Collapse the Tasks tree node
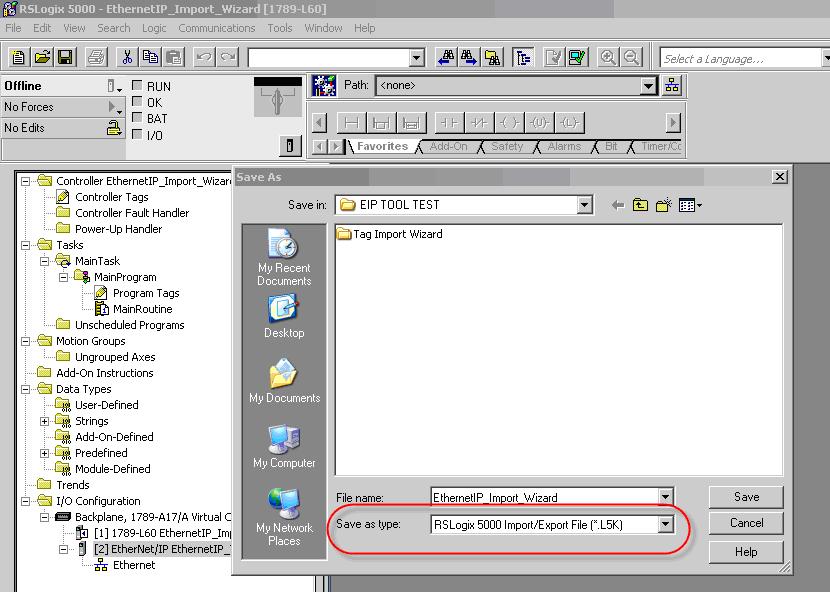 point(25,245)
